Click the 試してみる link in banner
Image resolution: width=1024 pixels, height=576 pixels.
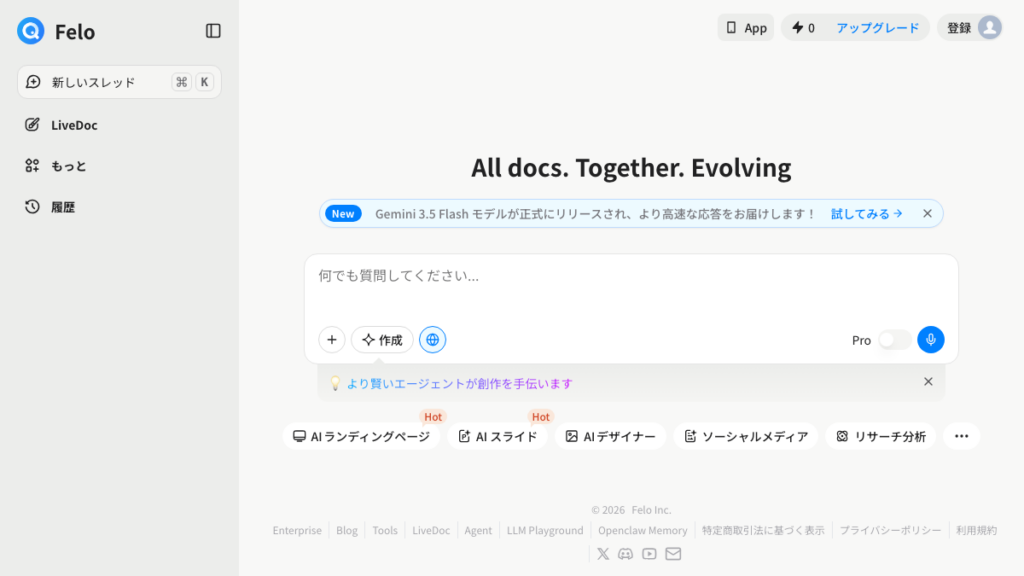tap(866, 214)
